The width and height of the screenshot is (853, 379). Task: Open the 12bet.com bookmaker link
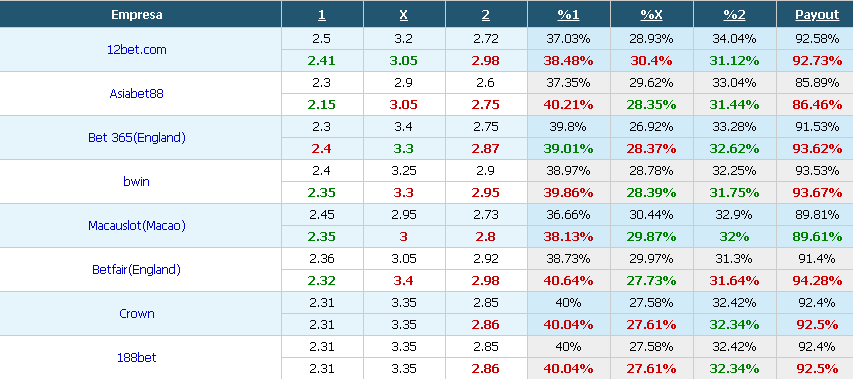click(137, 49)
